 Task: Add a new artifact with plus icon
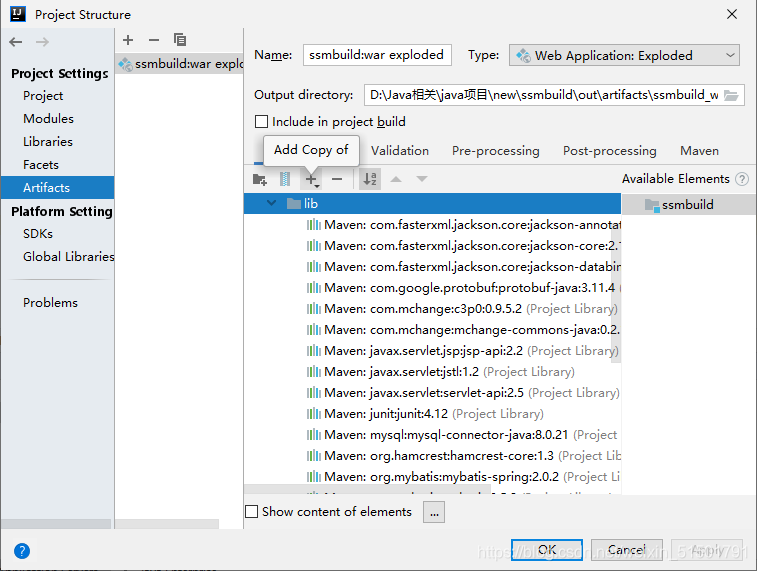128,40
